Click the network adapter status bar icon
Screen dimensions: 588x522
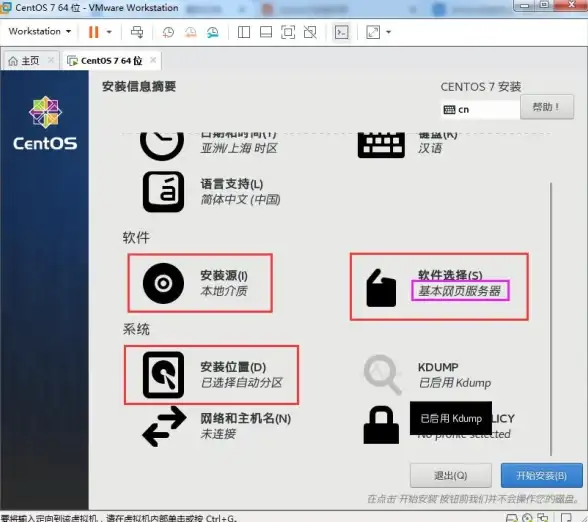[x=542, y=518]
